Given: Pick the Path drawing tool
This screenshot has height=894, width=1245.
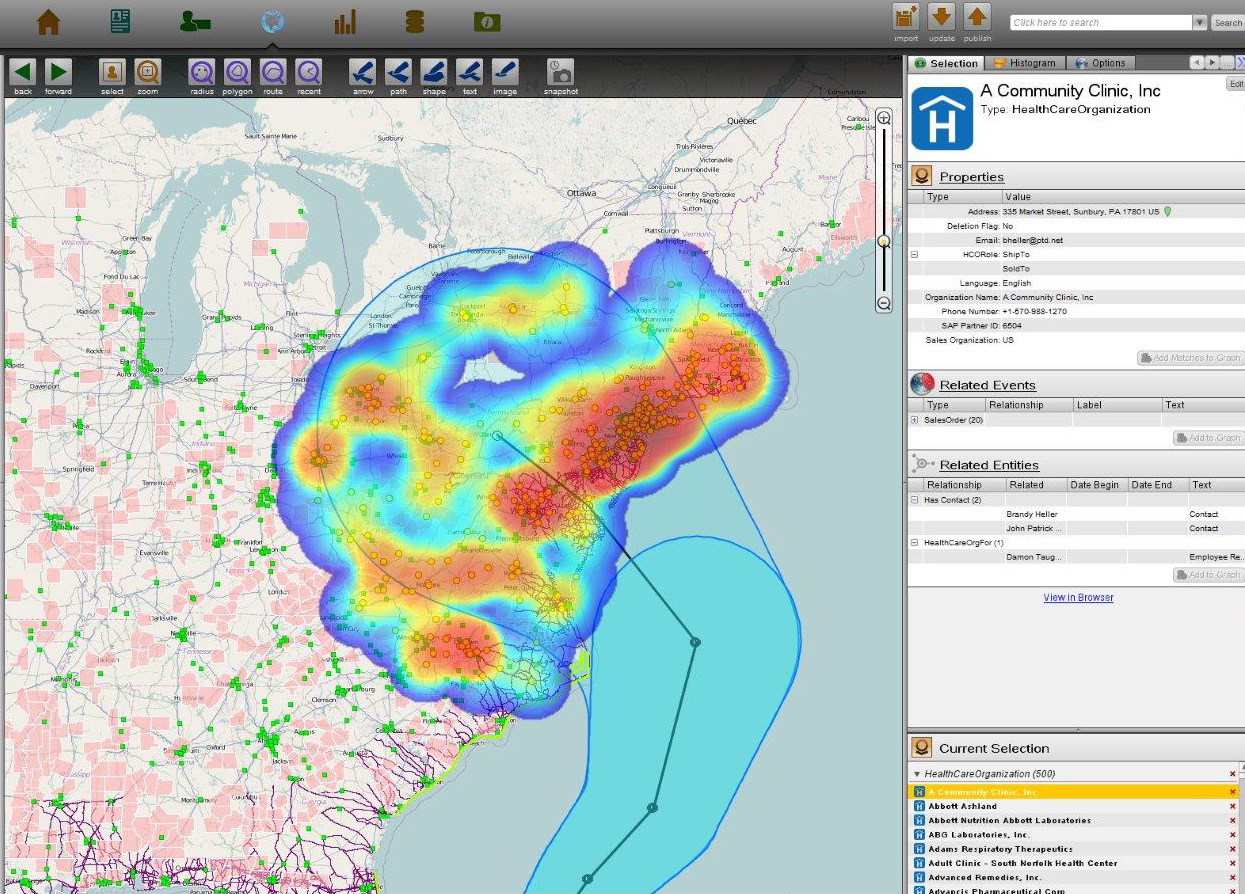Looking at the screenshot, I should coord(397,73).
